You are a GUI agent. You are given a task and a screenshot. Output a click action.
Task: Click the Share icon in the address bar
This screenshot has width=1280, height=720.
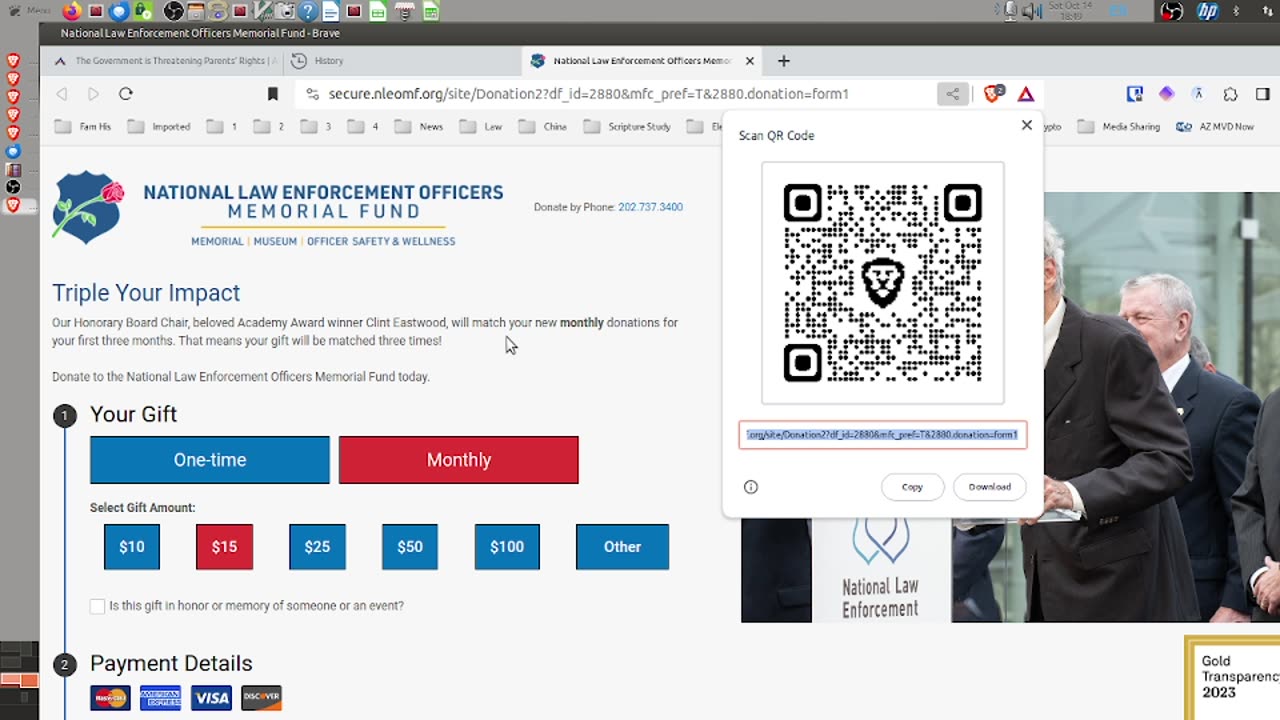tap(952, 94)
